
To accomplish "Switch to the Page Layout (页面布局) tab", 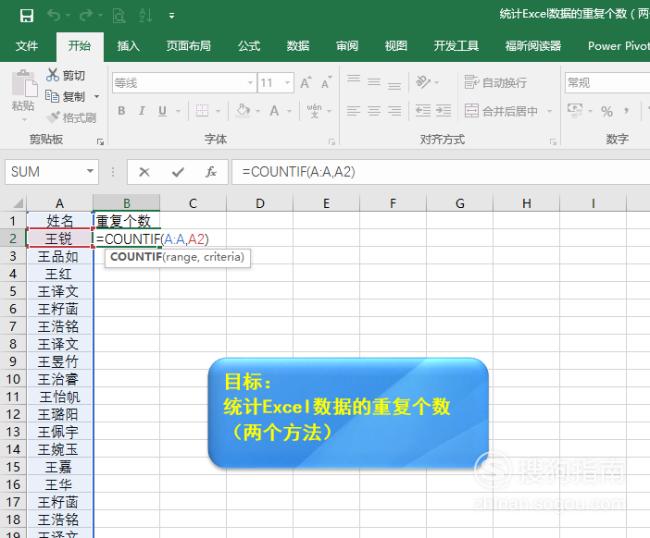I will pyautogui.click(x=189, y=46).
